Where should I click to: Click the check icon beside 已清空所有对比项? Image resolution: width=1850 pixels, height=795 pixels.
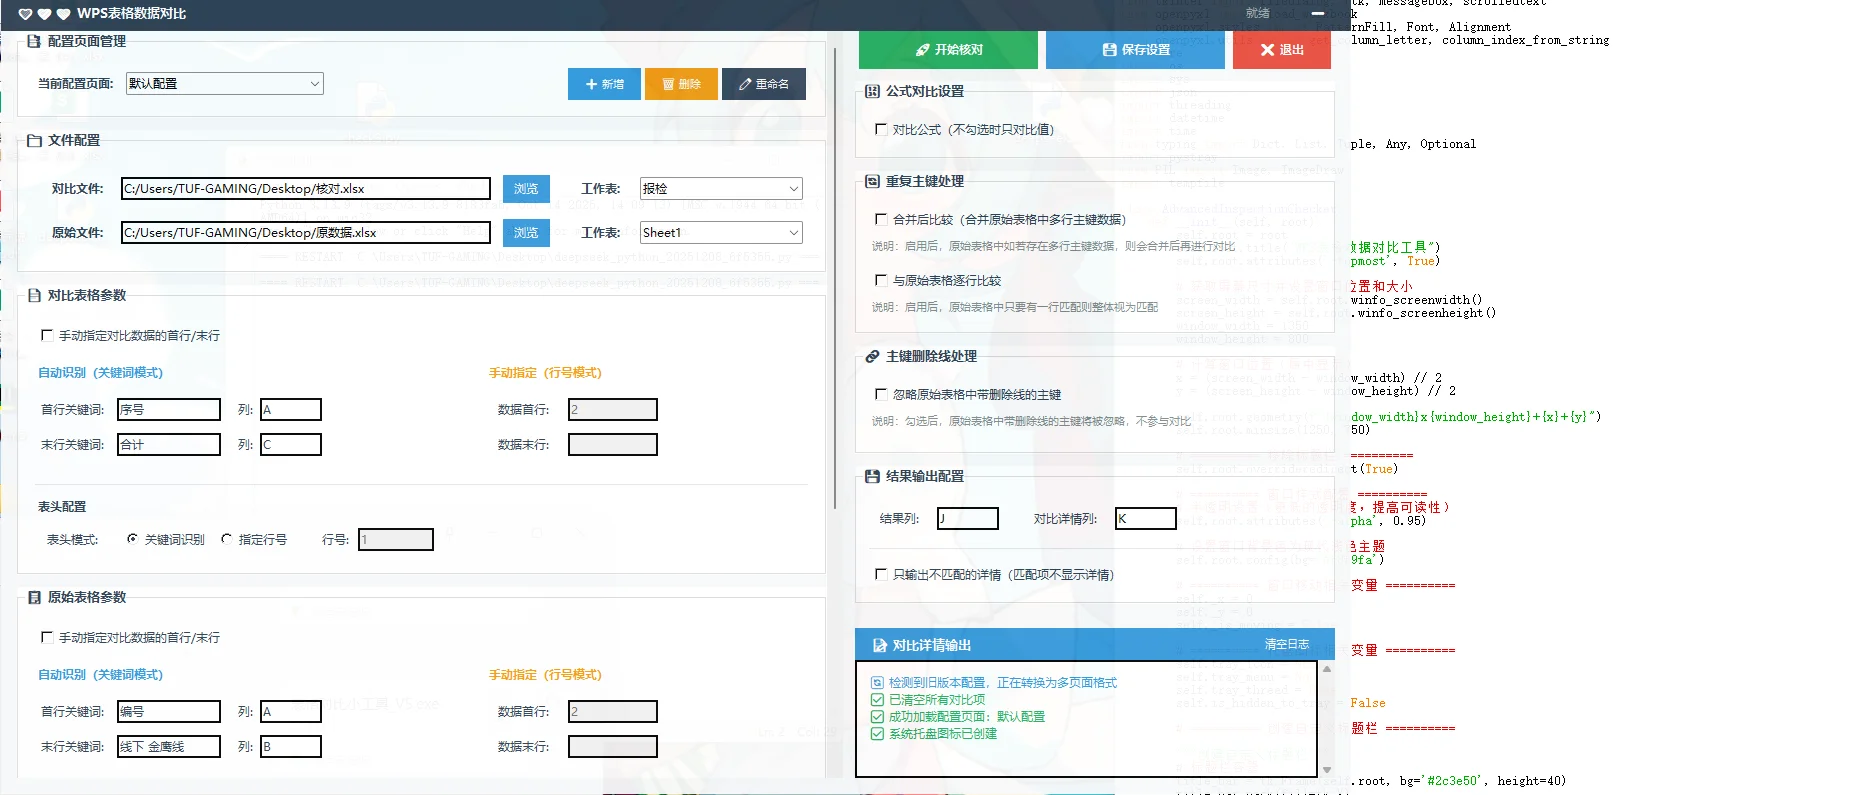[877, 700]
